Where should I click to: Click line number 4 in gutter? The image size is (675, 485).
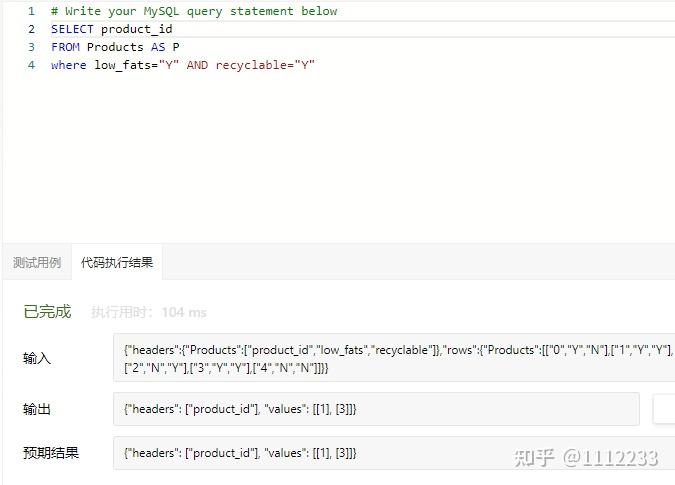click(31, 65)
